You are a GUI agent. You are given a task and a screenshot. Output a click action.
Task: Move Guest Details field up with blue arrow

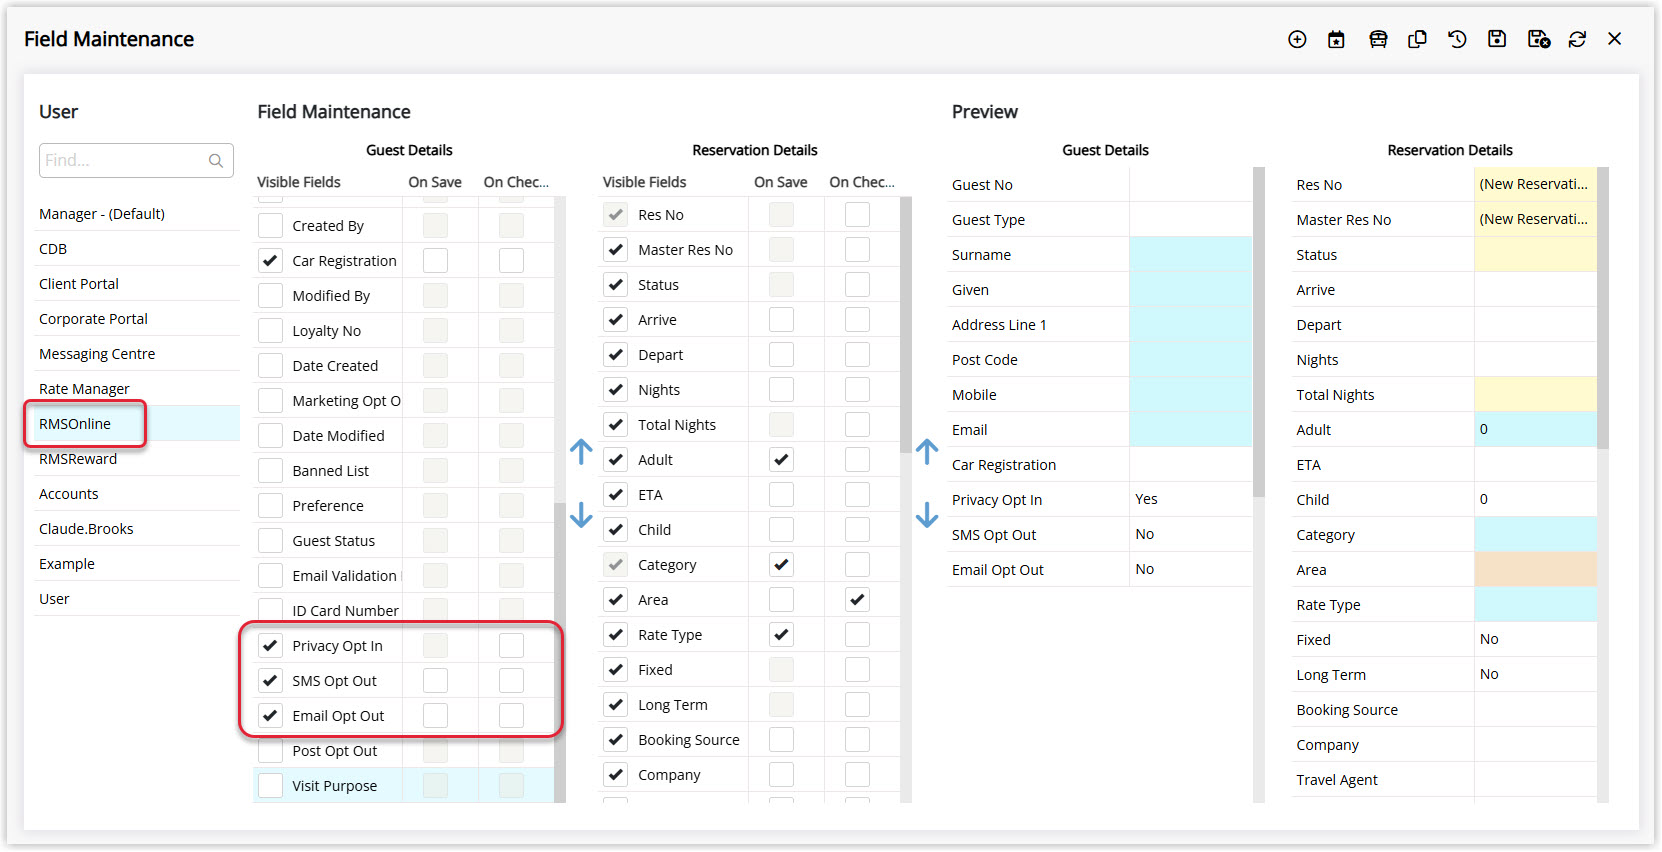581,451
